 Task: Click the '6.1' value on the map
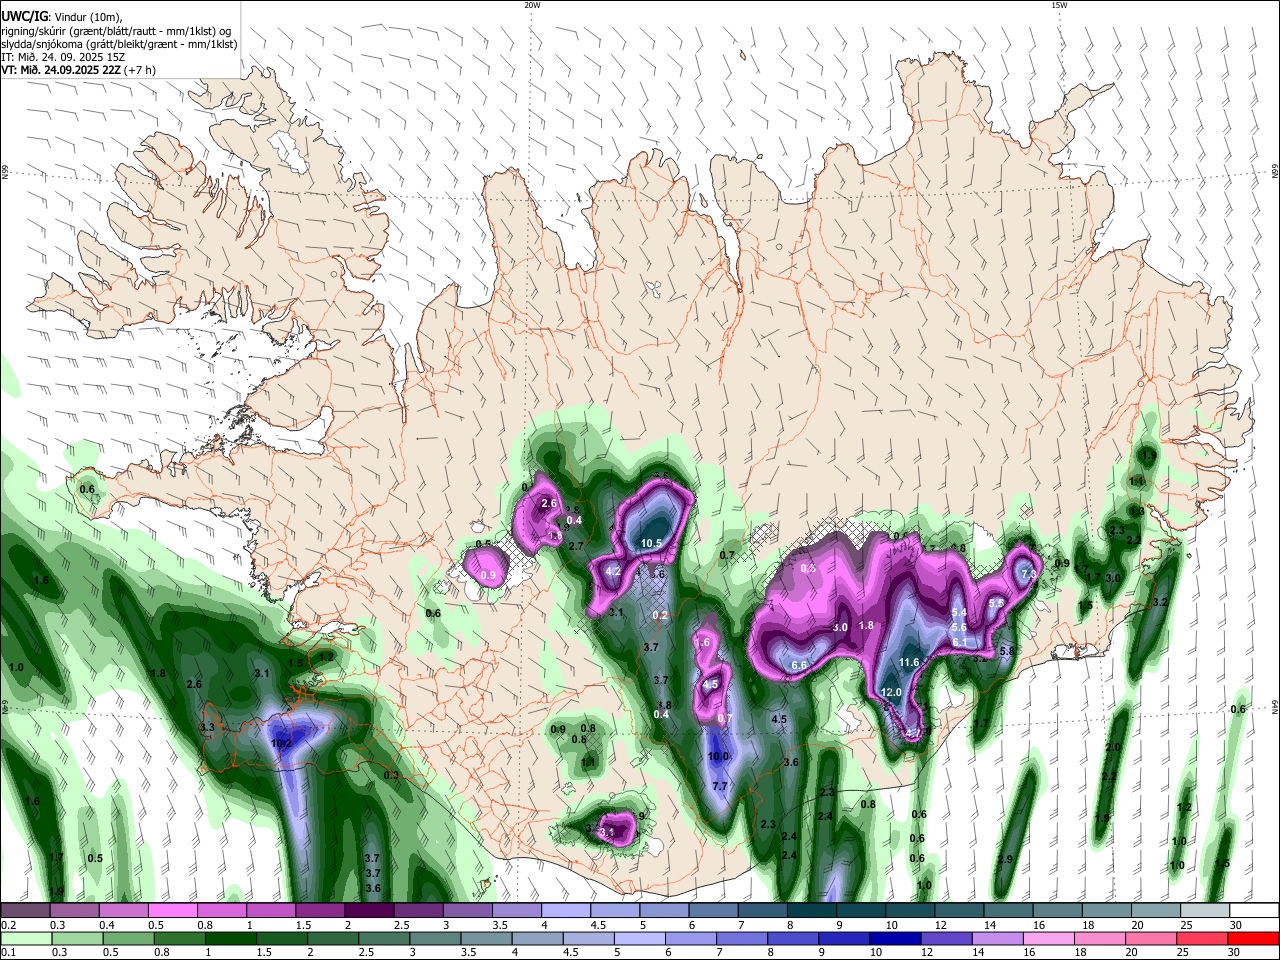coord(960,642)
